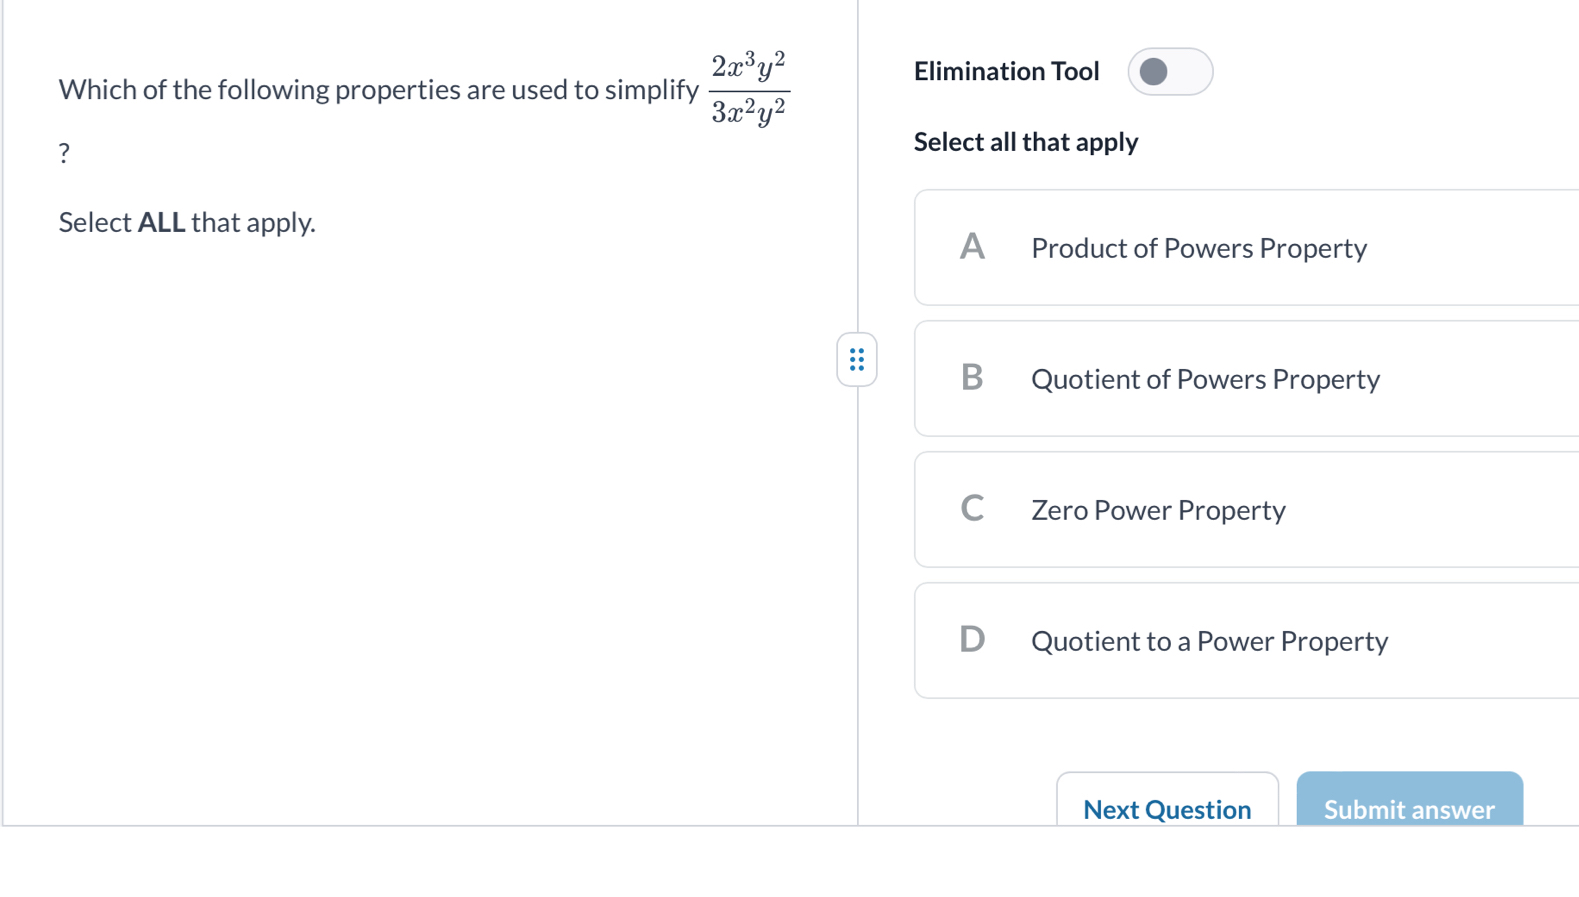Click the letter C option badge
This screenshot has width=1579, height=897.
point(972,509)
